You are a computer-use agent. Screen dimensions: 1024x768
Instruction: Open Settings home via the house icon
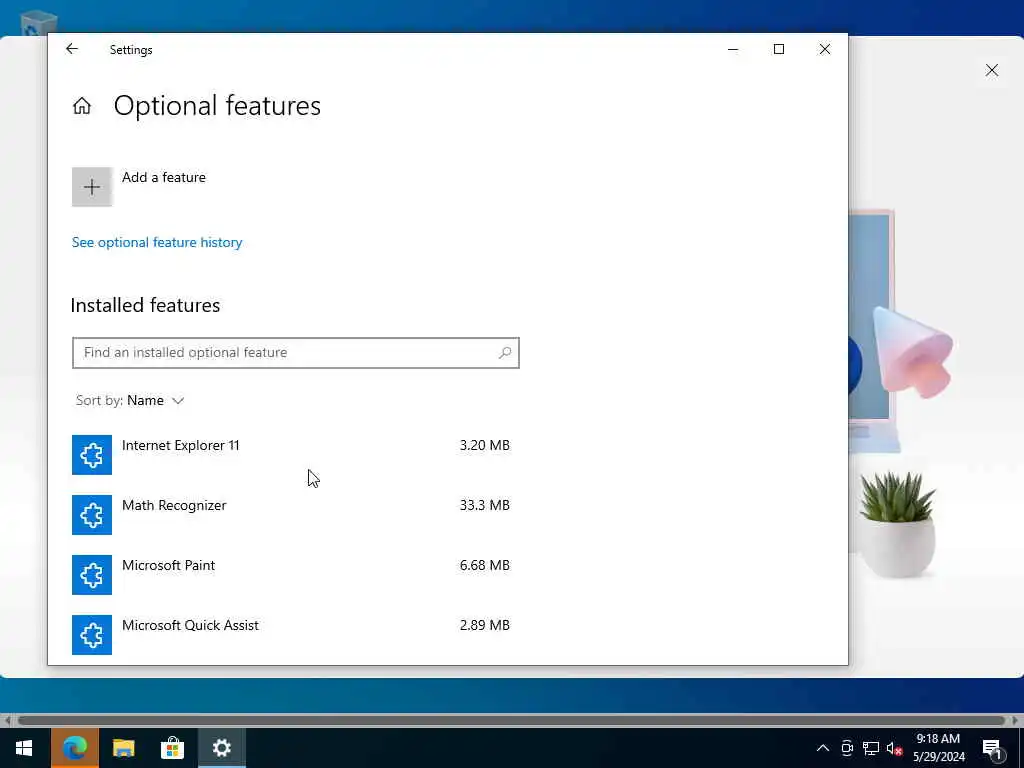coord(82,106)
